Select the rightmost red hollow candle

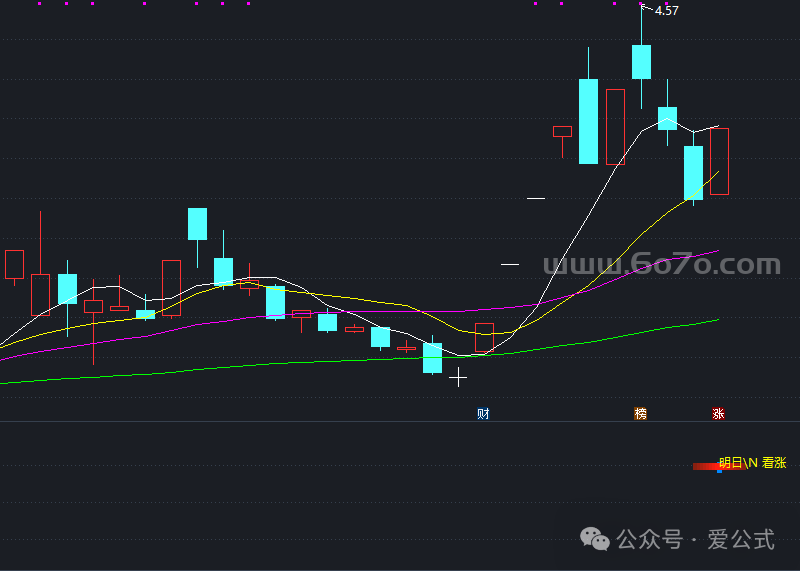[x=719, y=161]
